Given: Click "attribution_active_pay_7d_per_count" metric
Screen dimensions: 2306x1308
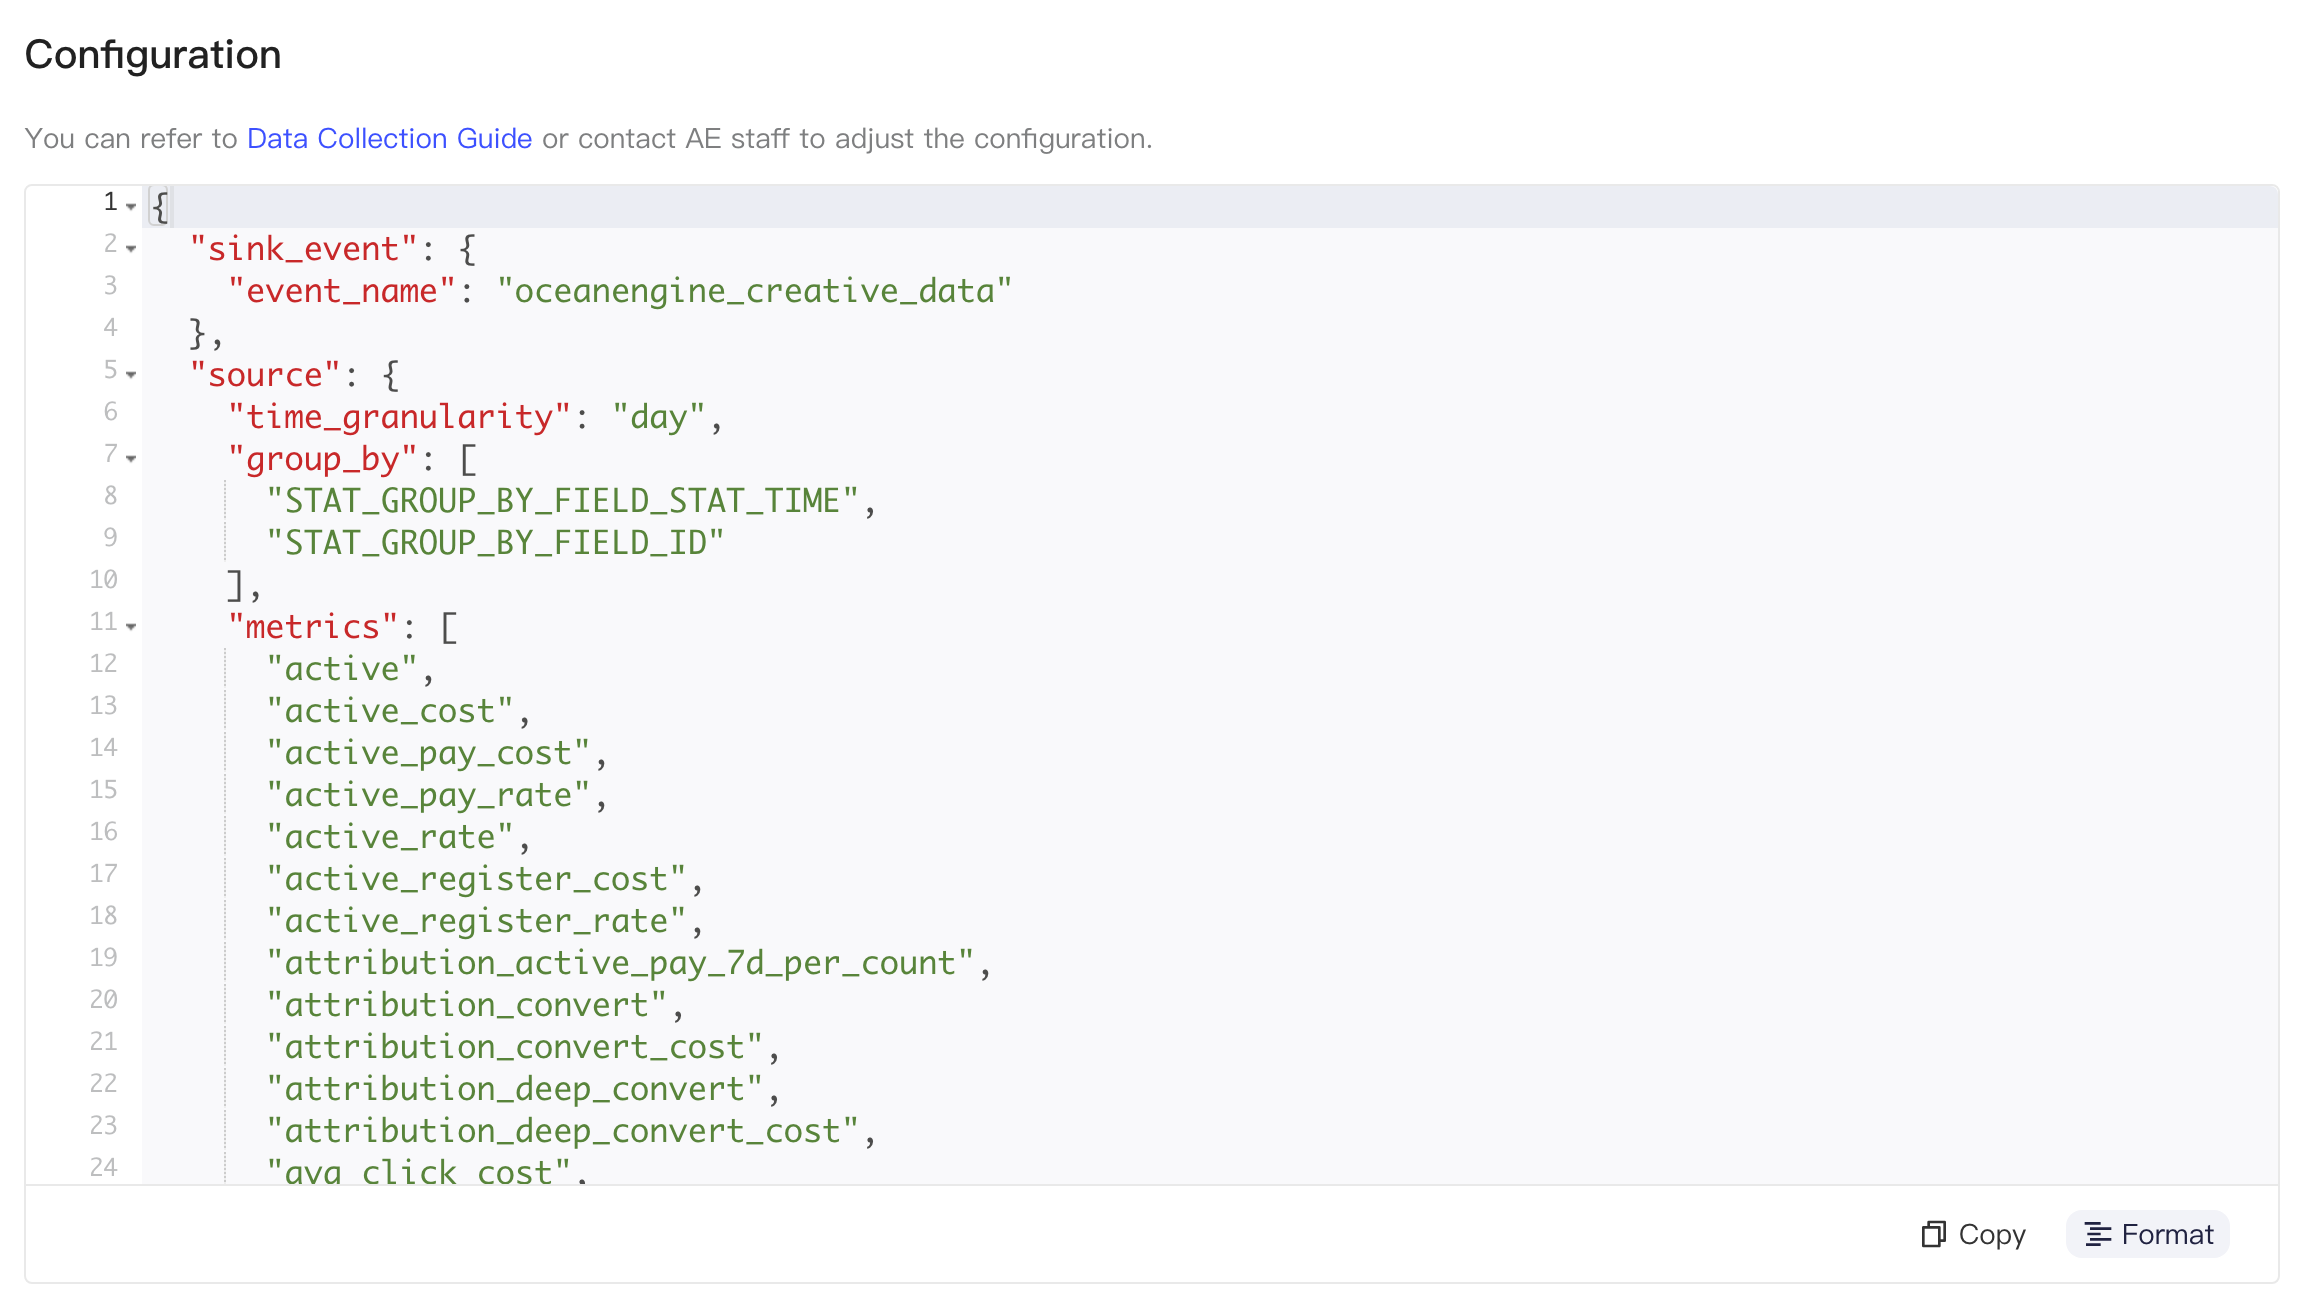Looking at the screenshot, I should tap(620, 963).
